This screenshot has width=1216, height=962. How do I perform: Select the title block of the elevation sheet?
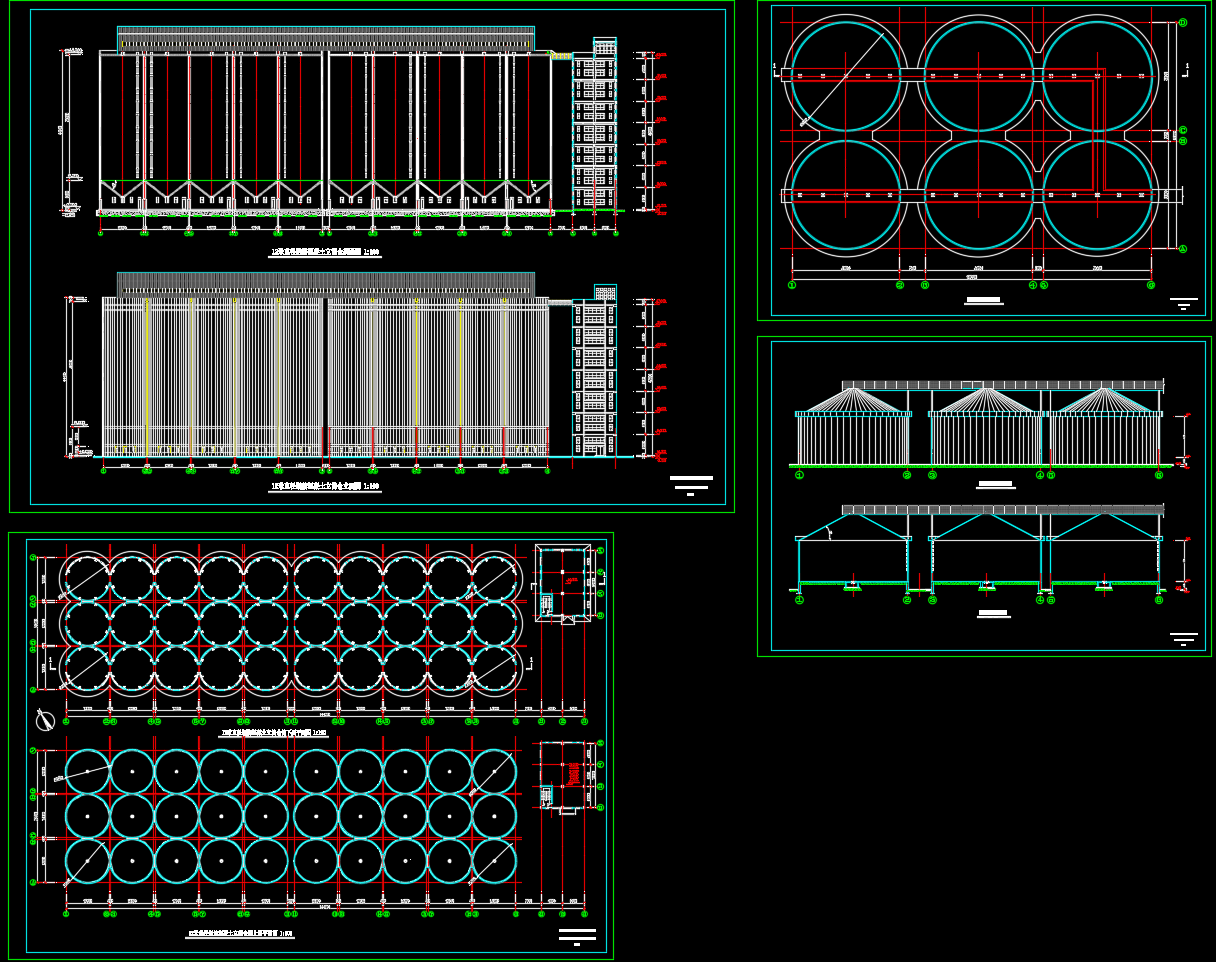[691, 483]
